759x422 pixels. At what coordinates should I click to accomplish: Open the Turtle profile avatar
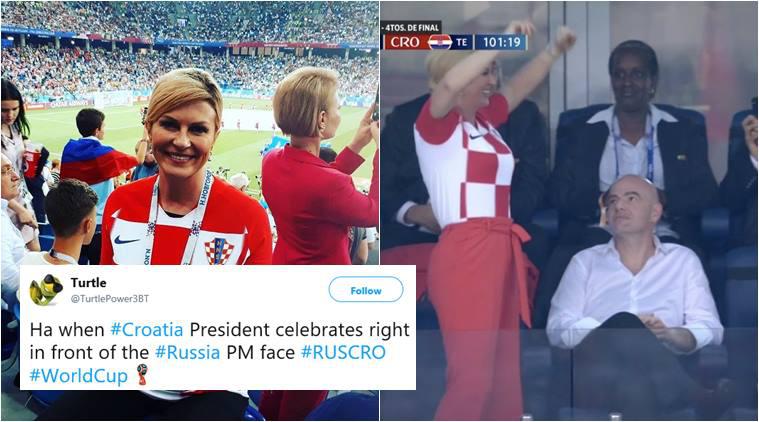click(46, 290)
